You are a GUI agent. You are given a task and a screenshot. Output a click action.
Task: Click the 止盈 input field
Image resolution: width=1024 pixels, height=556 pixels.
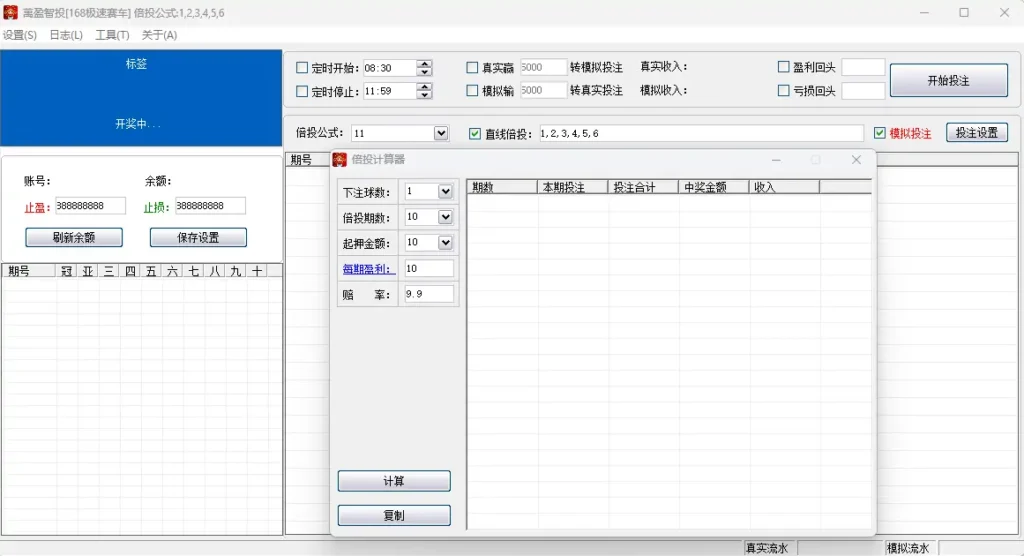90,206
